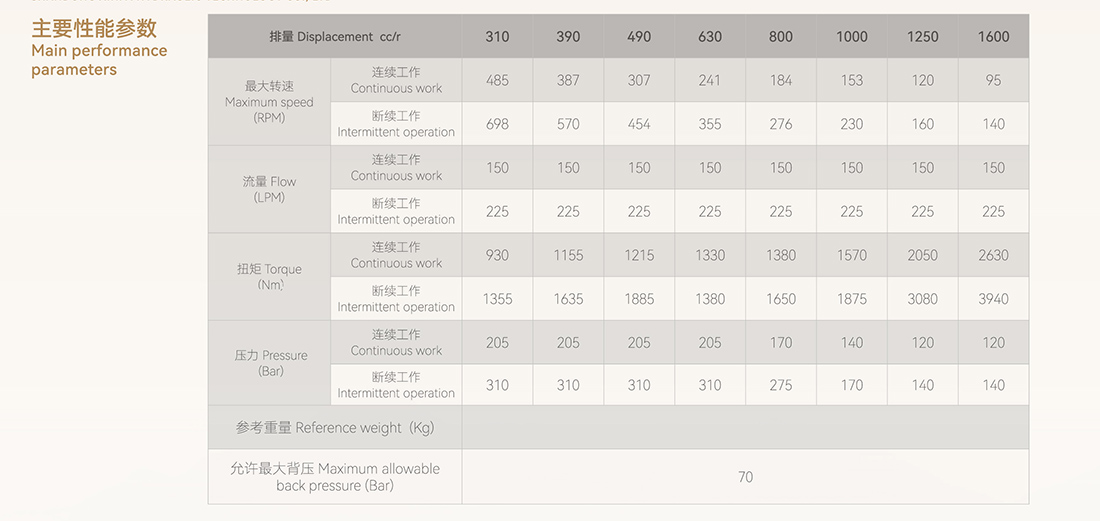Click the Flow (LPM) row label
1100x521 pixels.
(x=269, y=189)
